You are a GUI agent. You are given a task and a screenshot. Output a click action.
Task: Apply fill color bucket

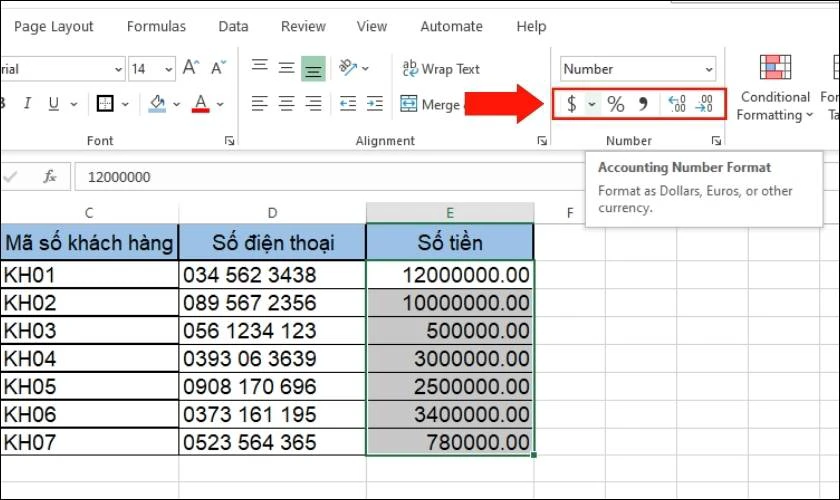pyautogui.click(x=157, y=103)
